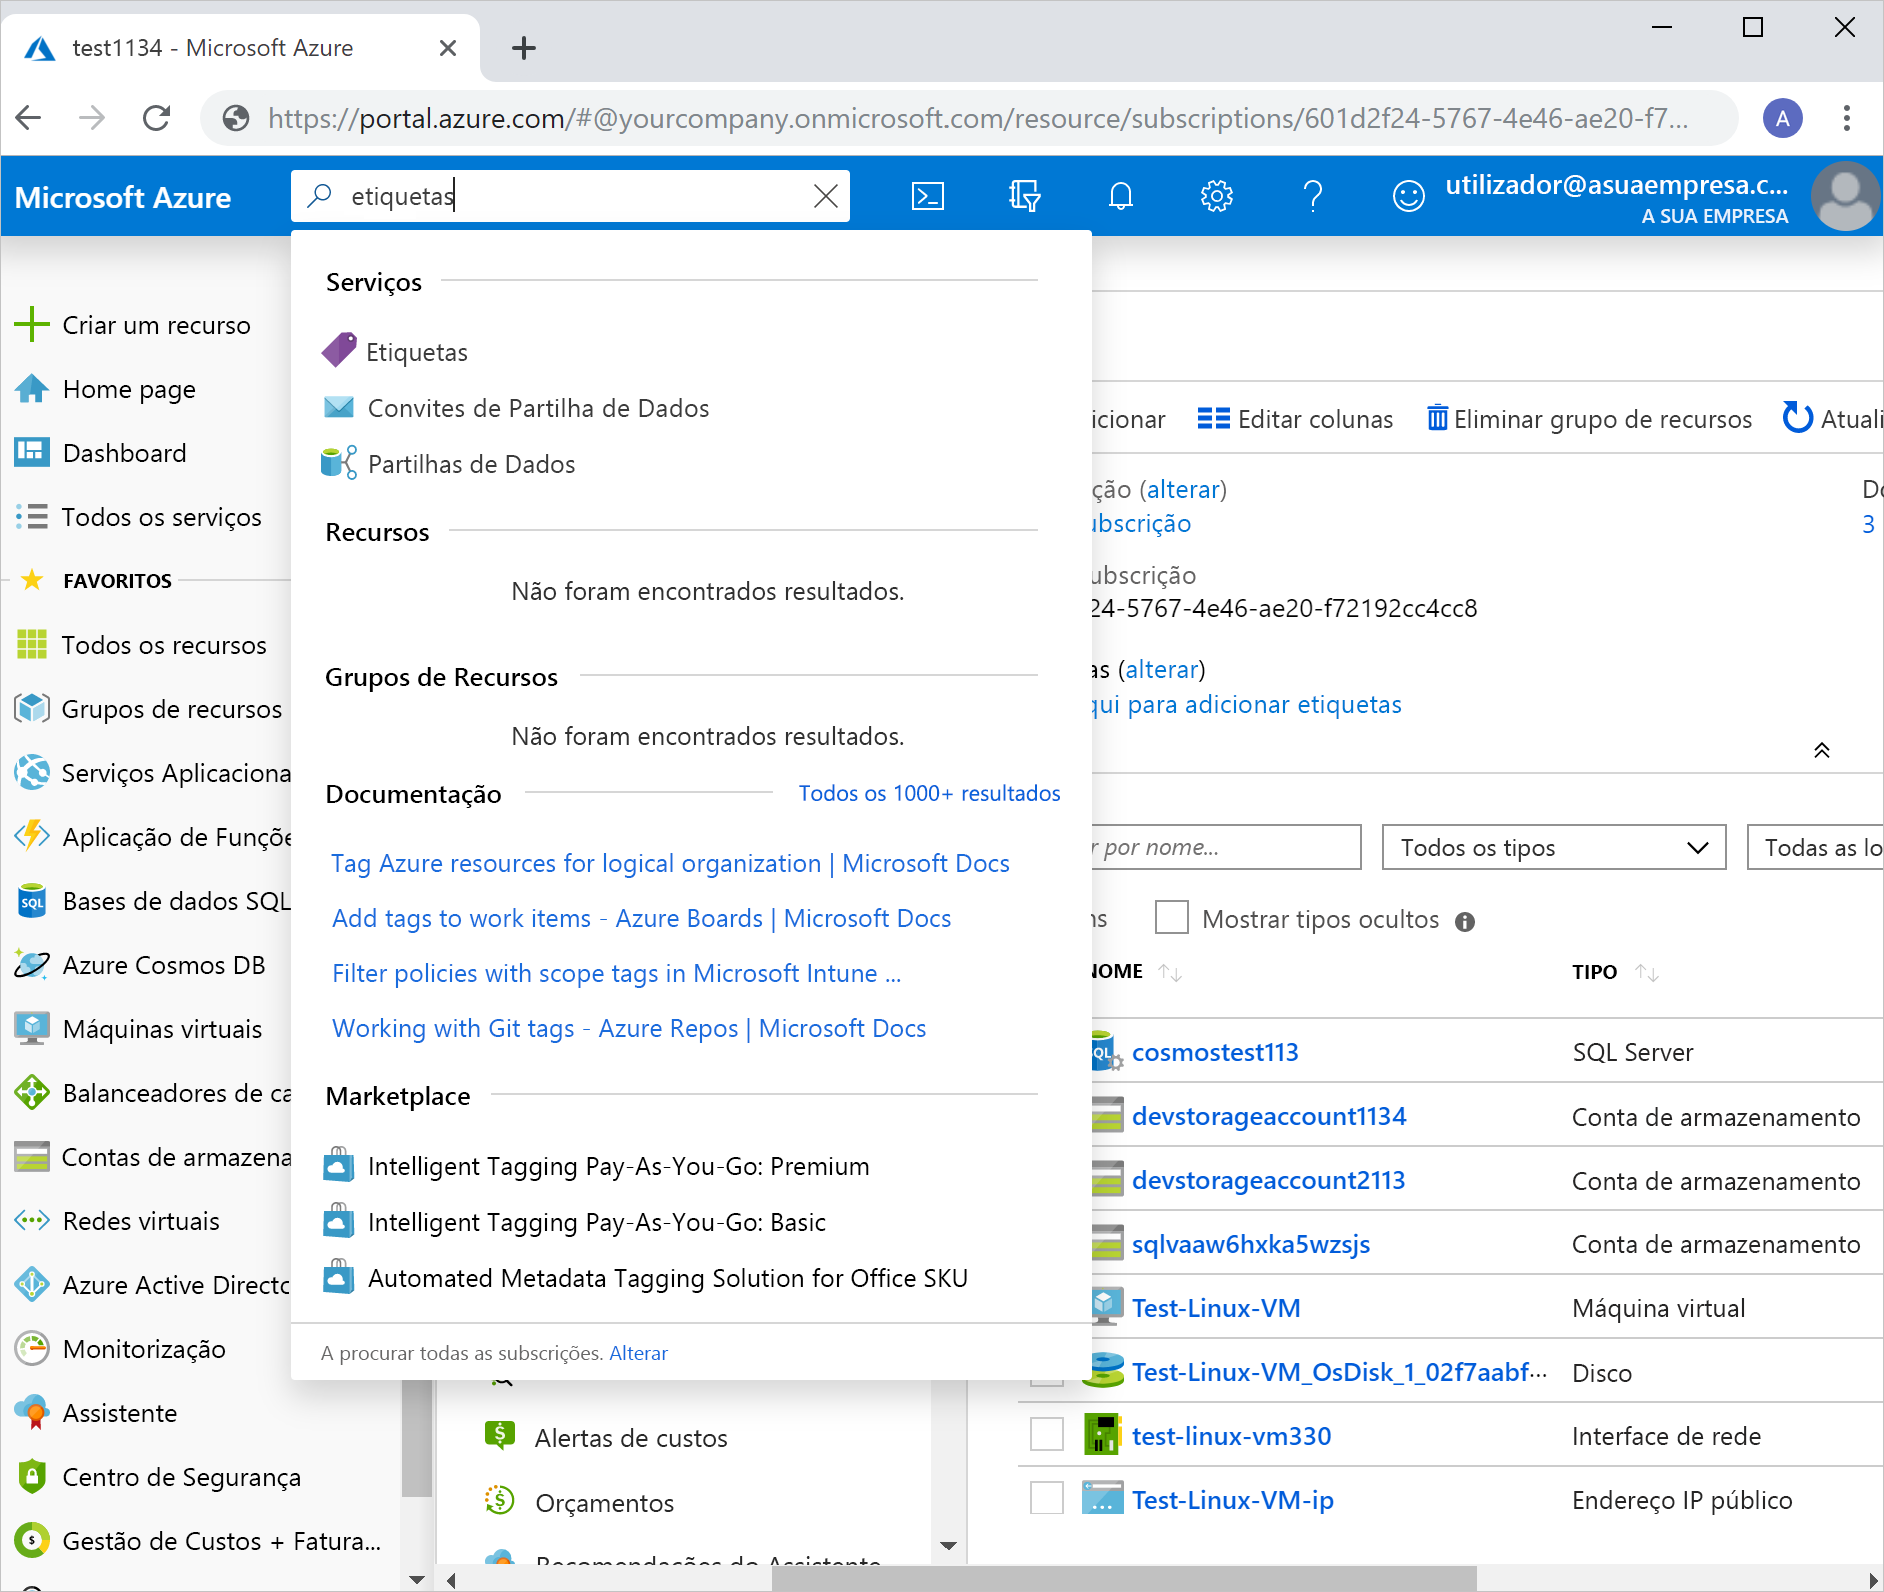Image resolution: width=1884 pixels, height=1592 pixels.
Task: Open directory and subscription filter icon
Action: click(1024, 196)
